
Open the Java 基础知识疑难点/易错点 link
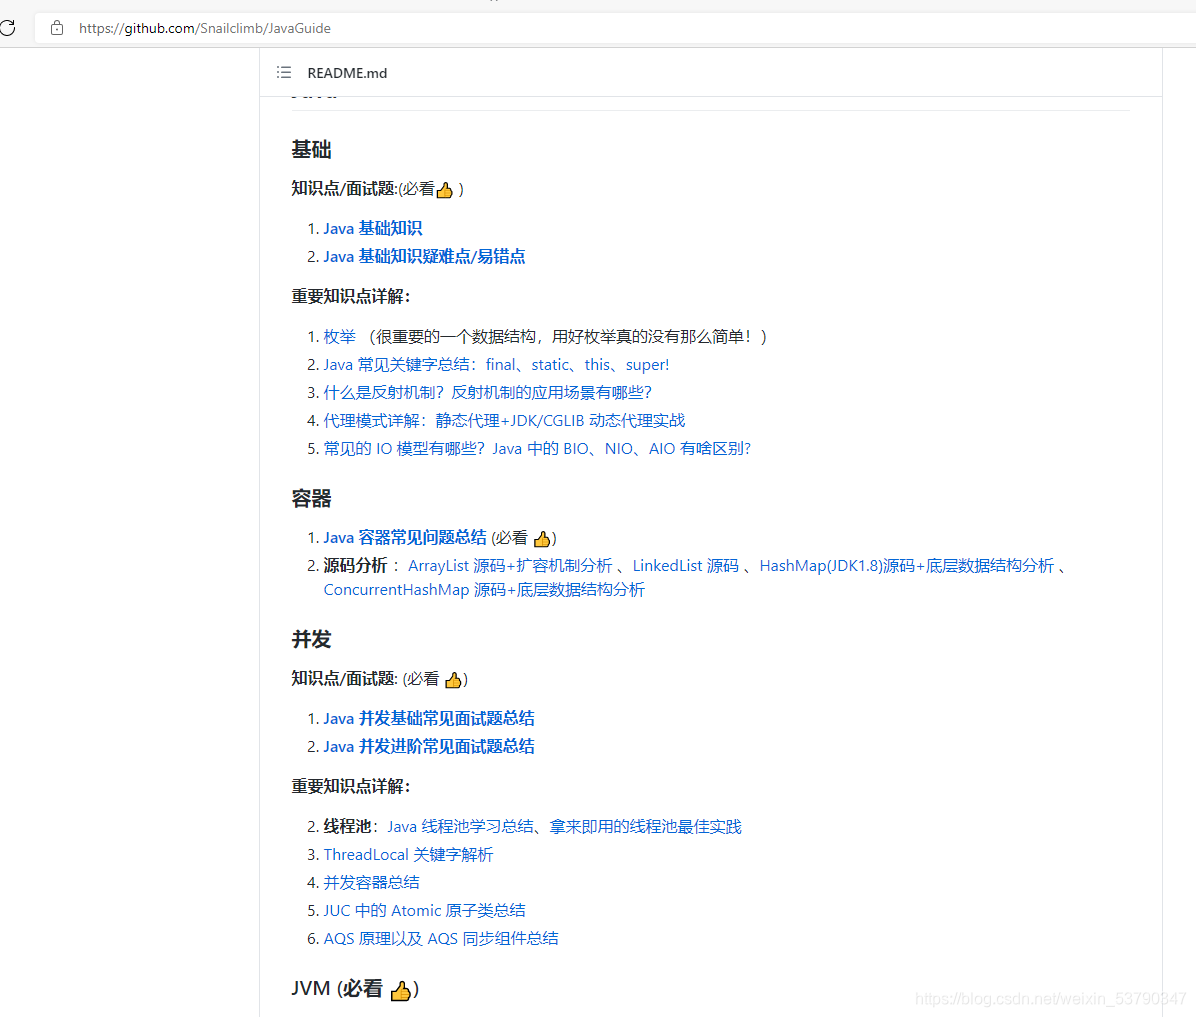pos(421,256)
